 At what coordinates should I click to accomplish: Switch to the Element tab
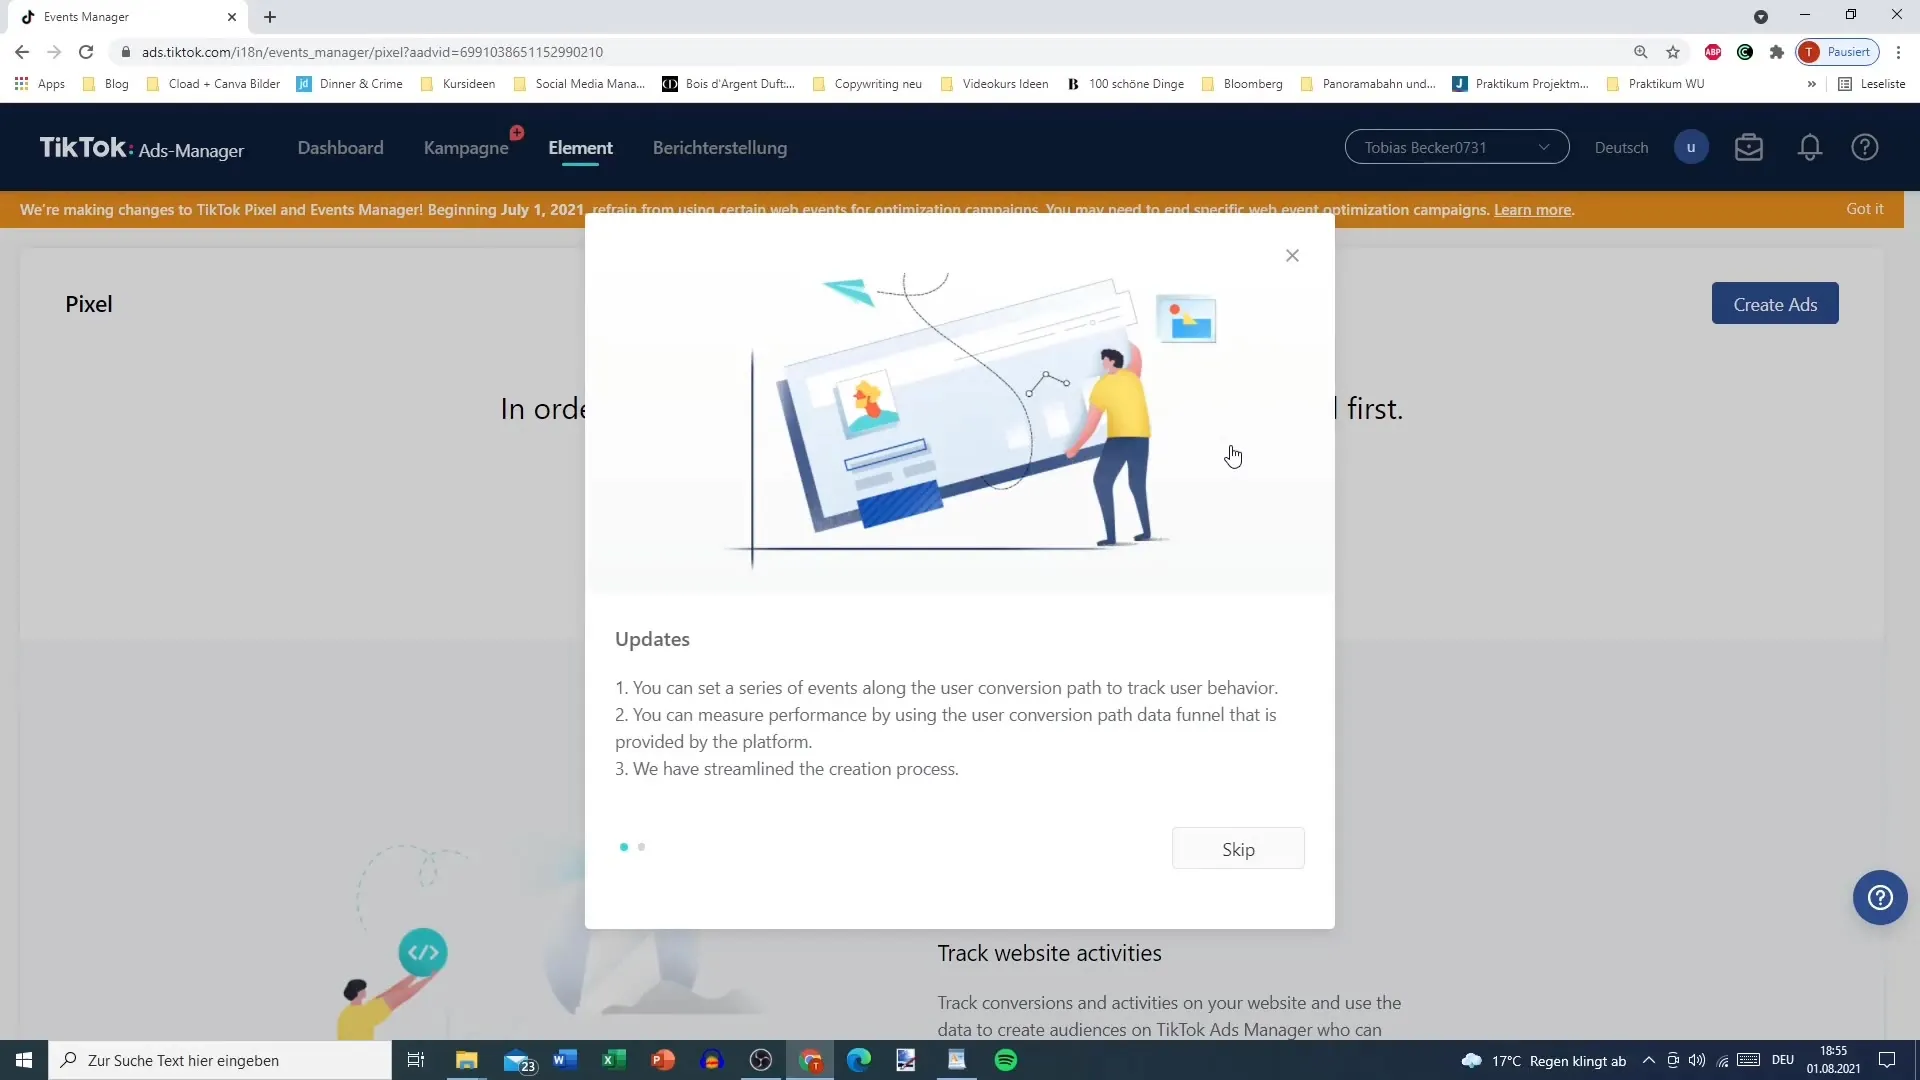point(580,148)
